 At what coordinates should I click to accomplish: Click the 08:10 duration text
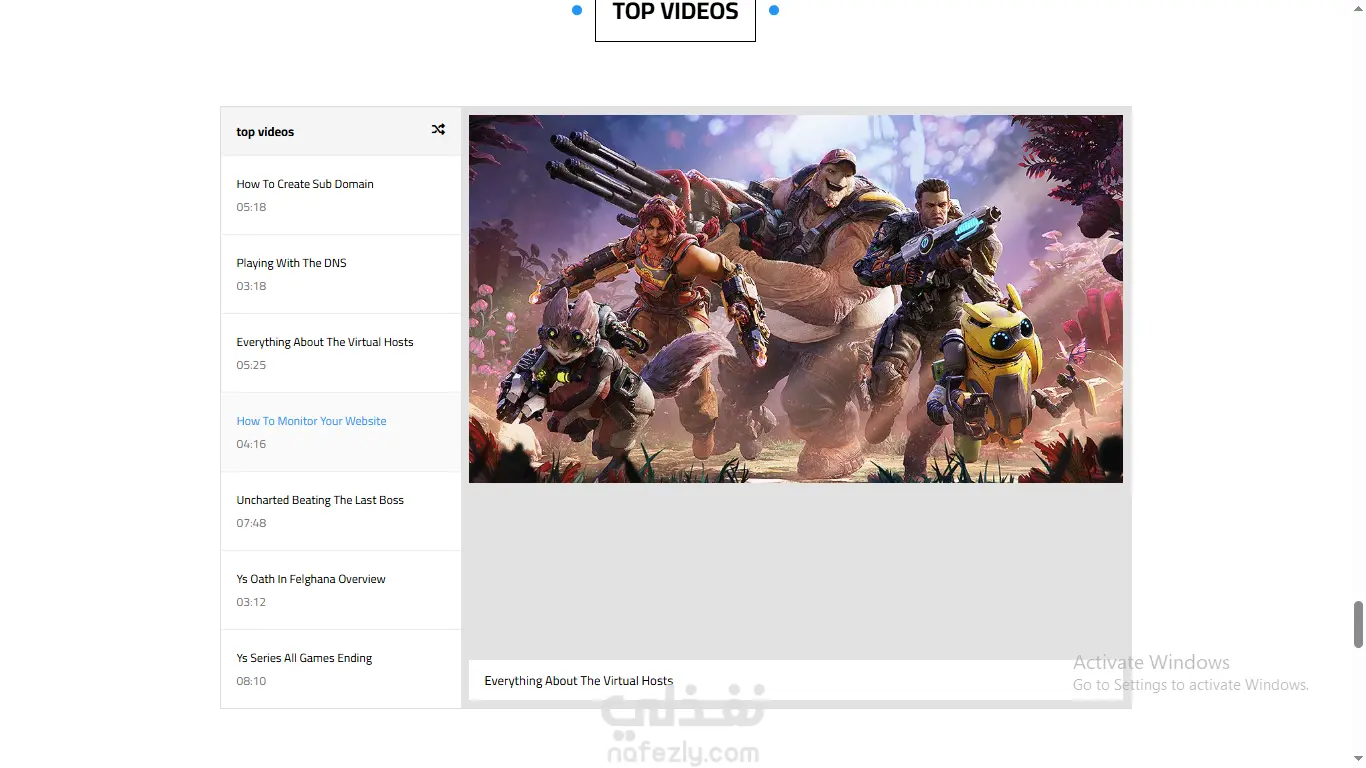coord(251,681)
